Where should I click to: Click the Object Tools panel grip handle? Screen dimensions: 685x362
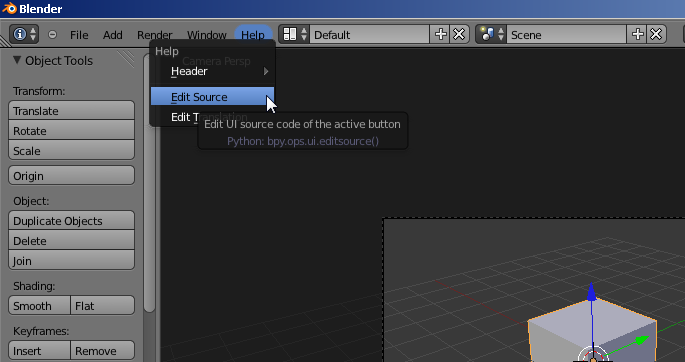point(126,59)
